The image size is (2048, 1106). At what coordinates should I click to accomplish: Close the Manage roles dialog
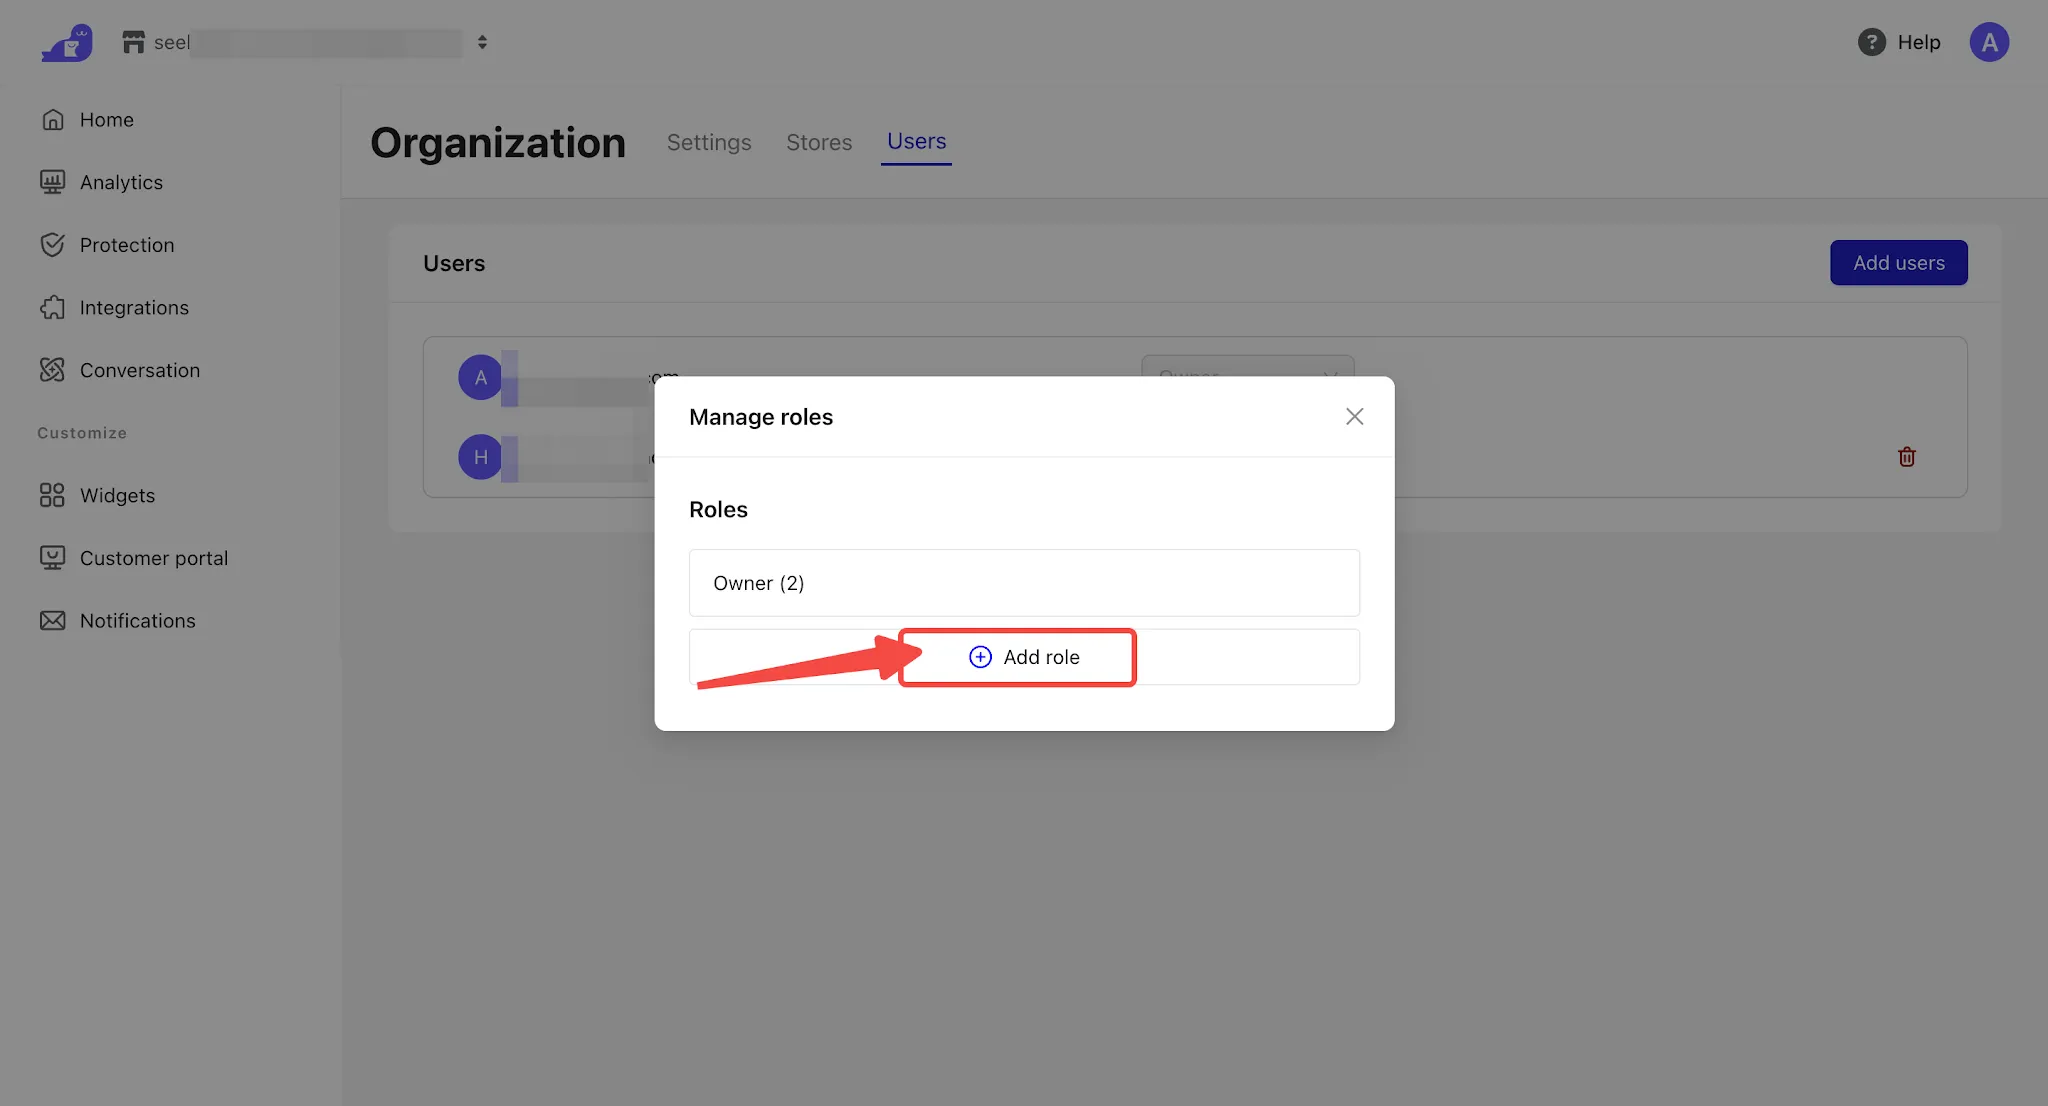[x=1354, y=417]
